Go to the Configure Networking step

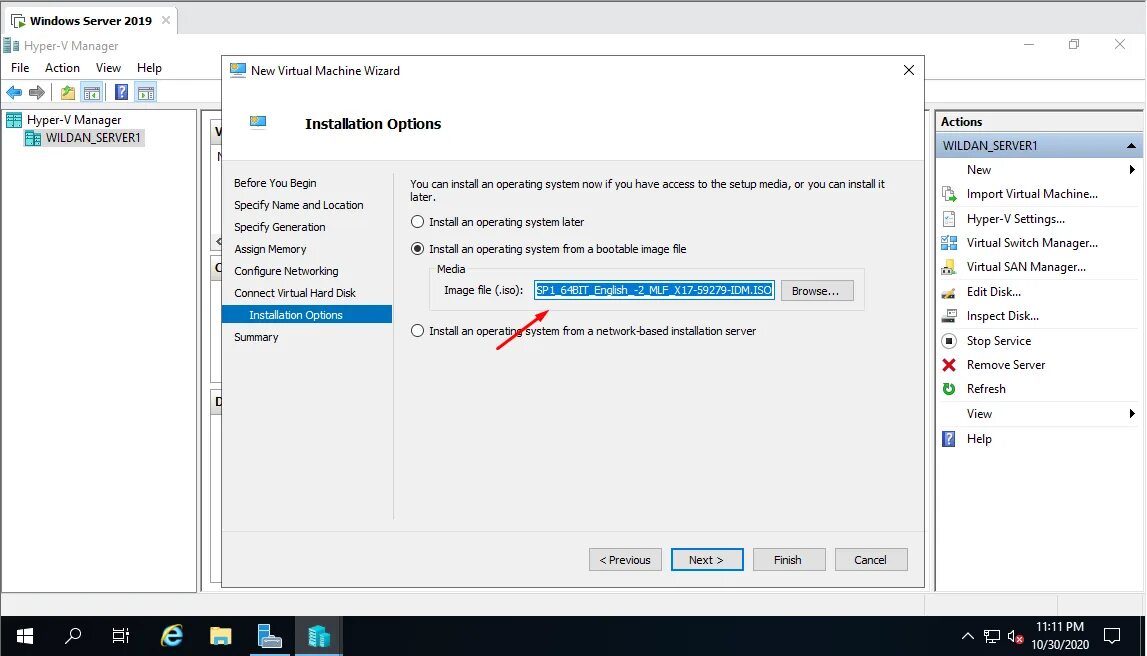(x=286, y=271)
